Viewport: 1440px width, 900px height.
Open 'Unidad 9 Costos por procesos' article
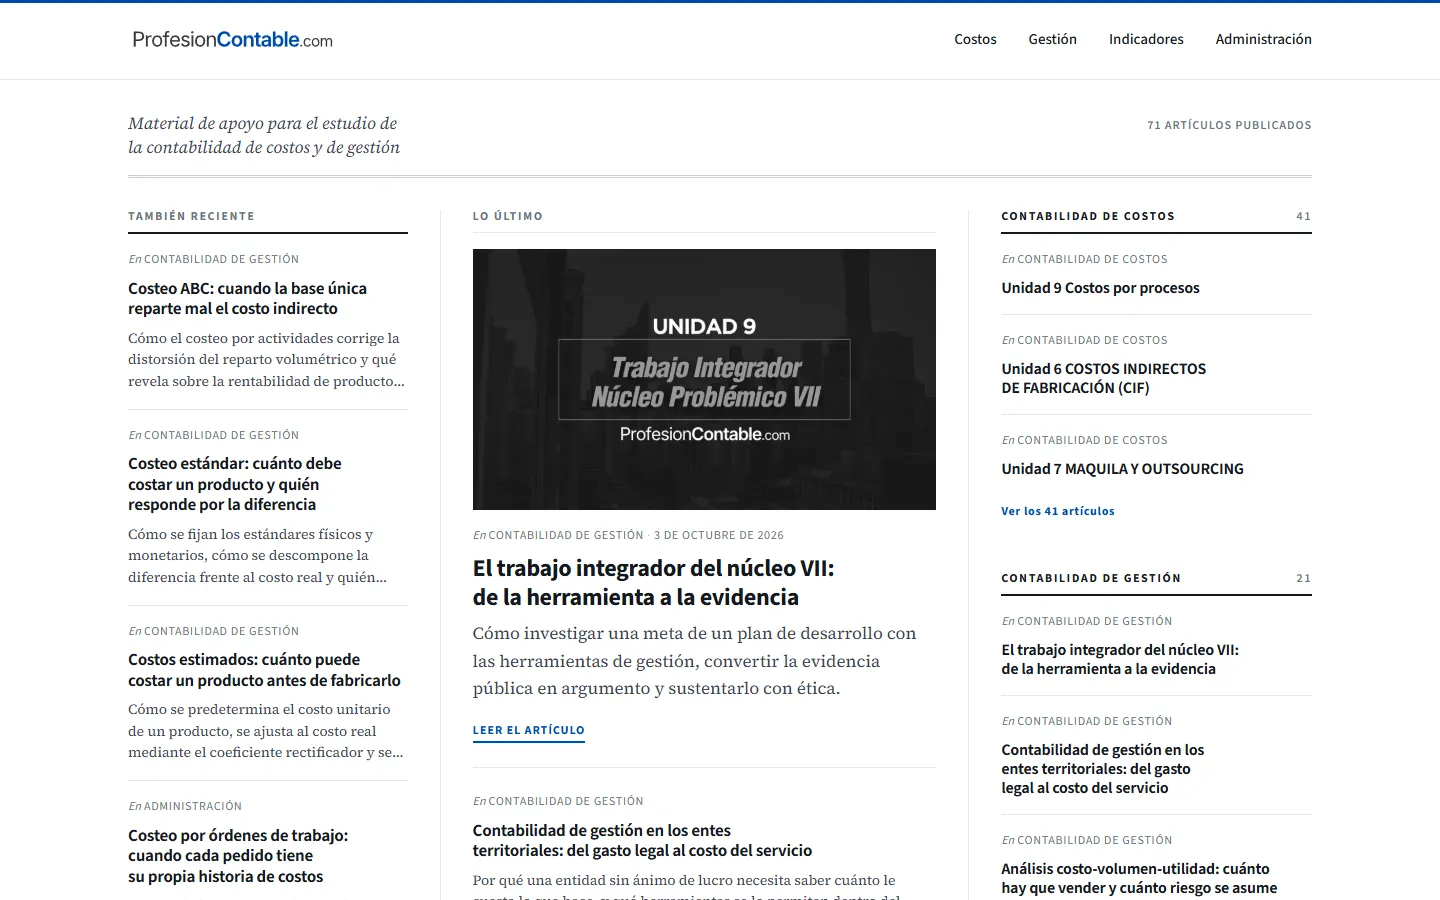point(1100,288)
